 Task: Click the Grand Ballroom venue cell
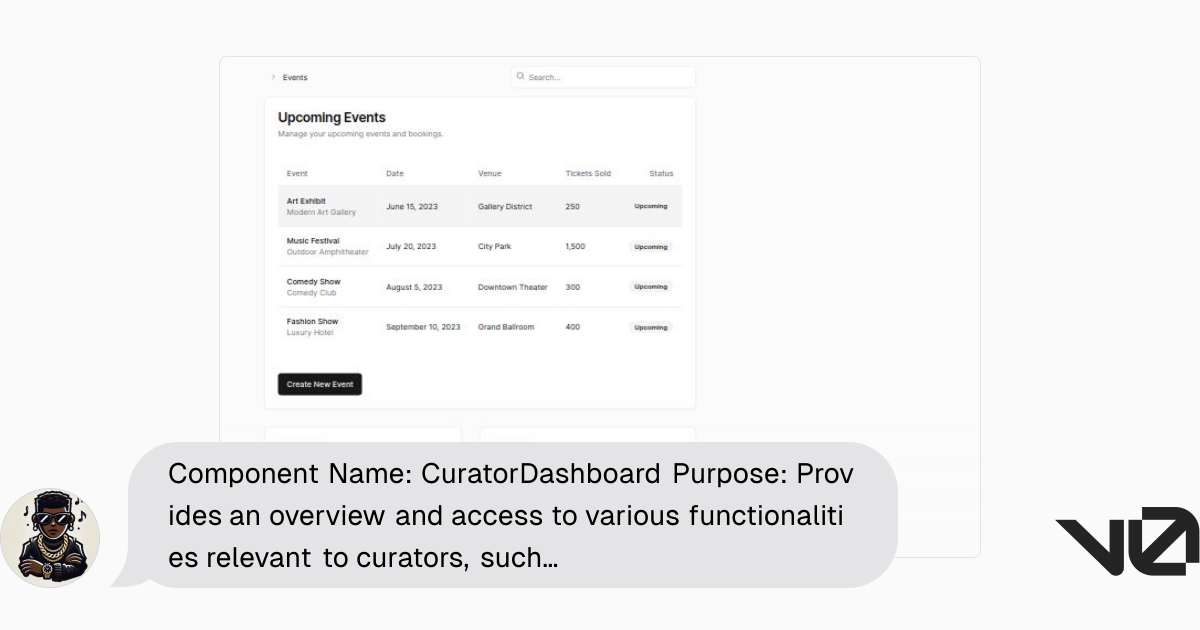point(506,327)
